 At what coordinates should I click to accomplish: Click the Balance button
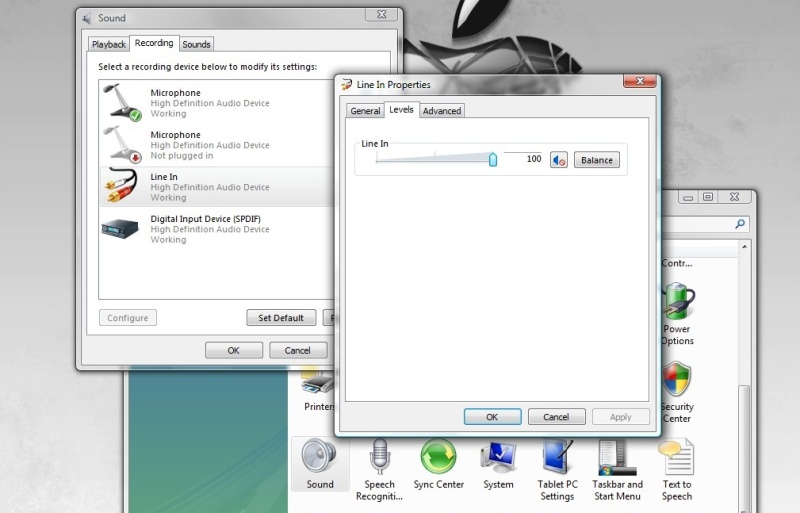point(596,160)
